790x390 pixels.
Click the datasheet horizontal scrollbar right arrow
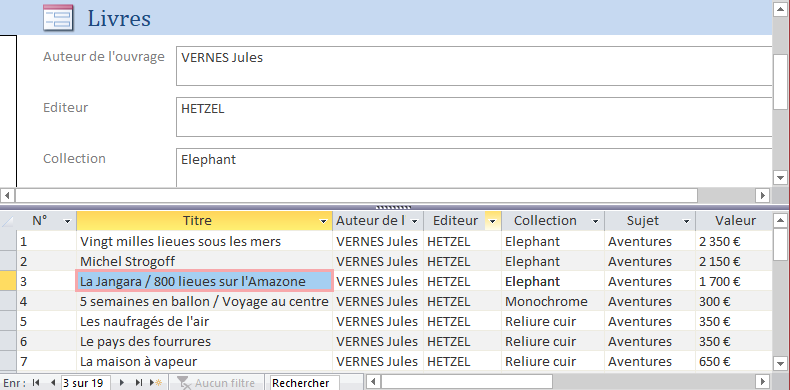pyautogui.click(x=763, y=382)
